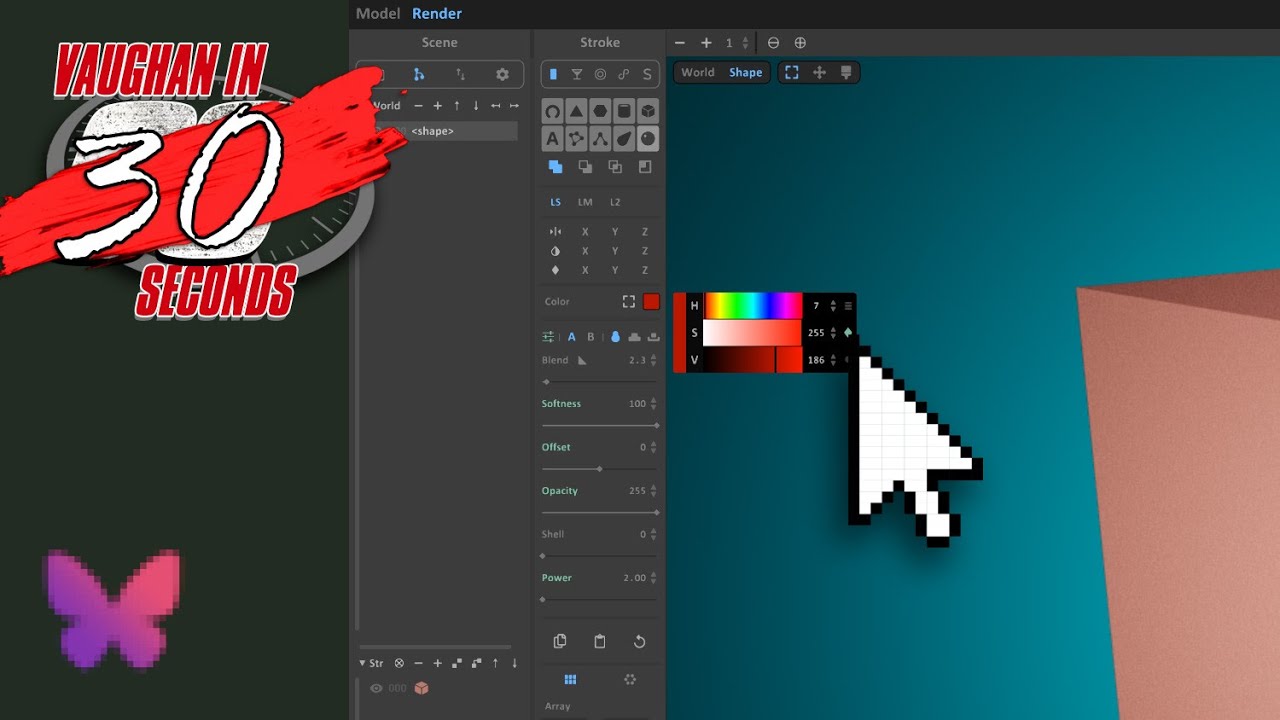The image size is (1280, 720).
Task: Toggle LS layer mode
Action: [555, 202]
